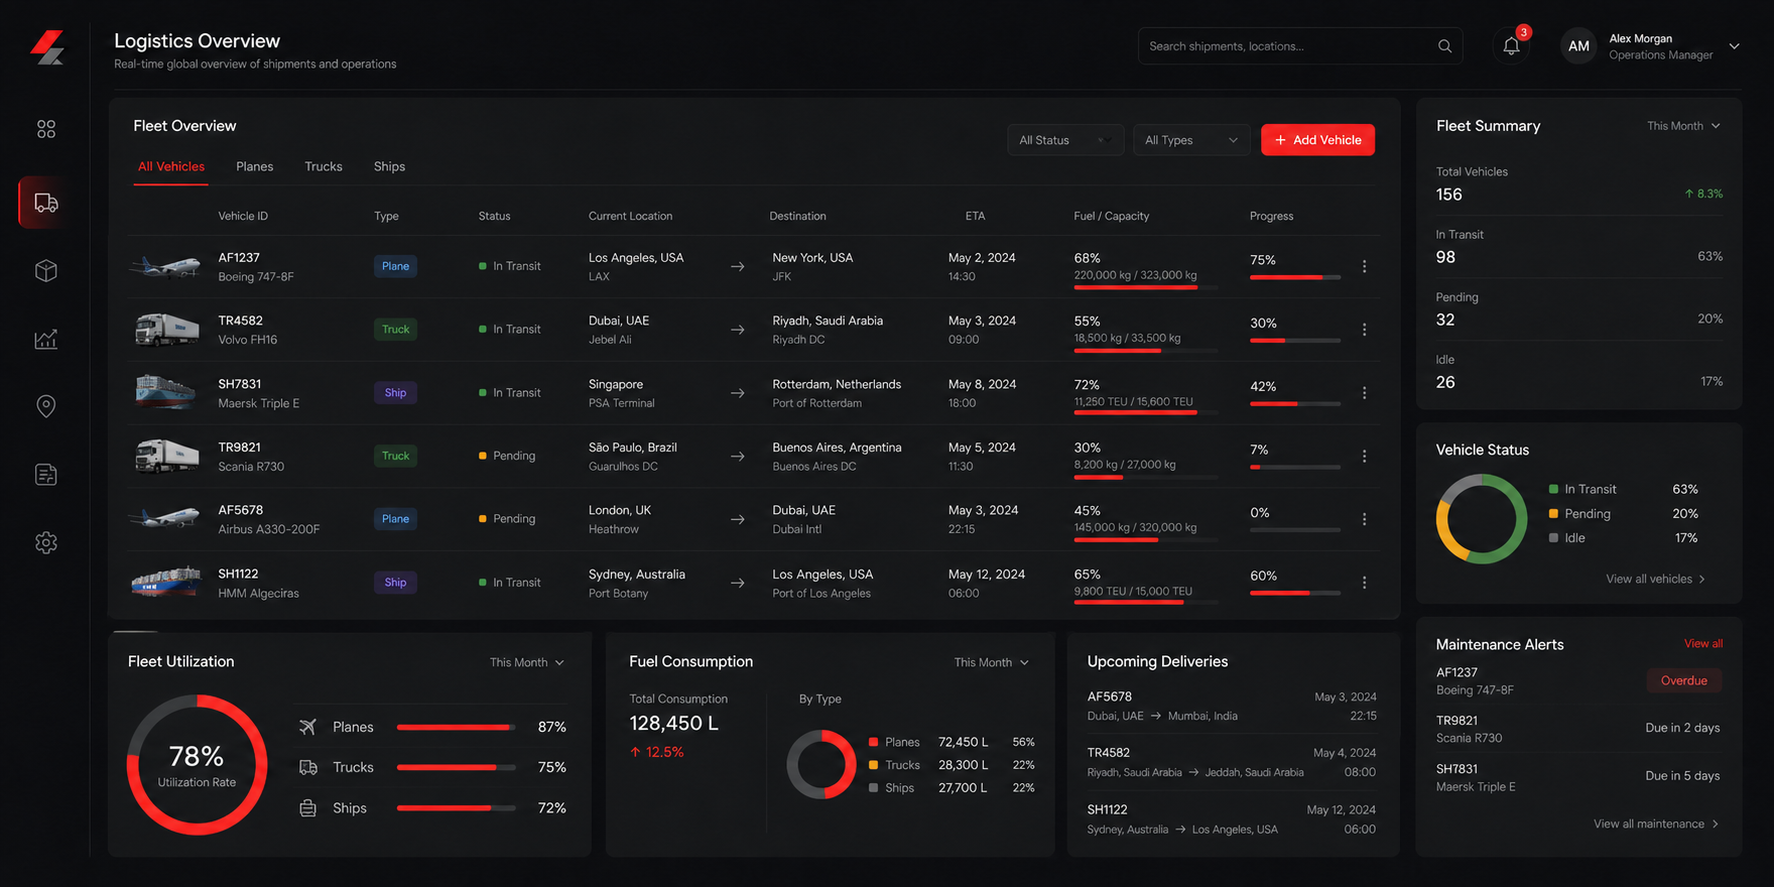Switch to the Trucks tab
Screen dimensions: 1774x887
coord(323,166)
